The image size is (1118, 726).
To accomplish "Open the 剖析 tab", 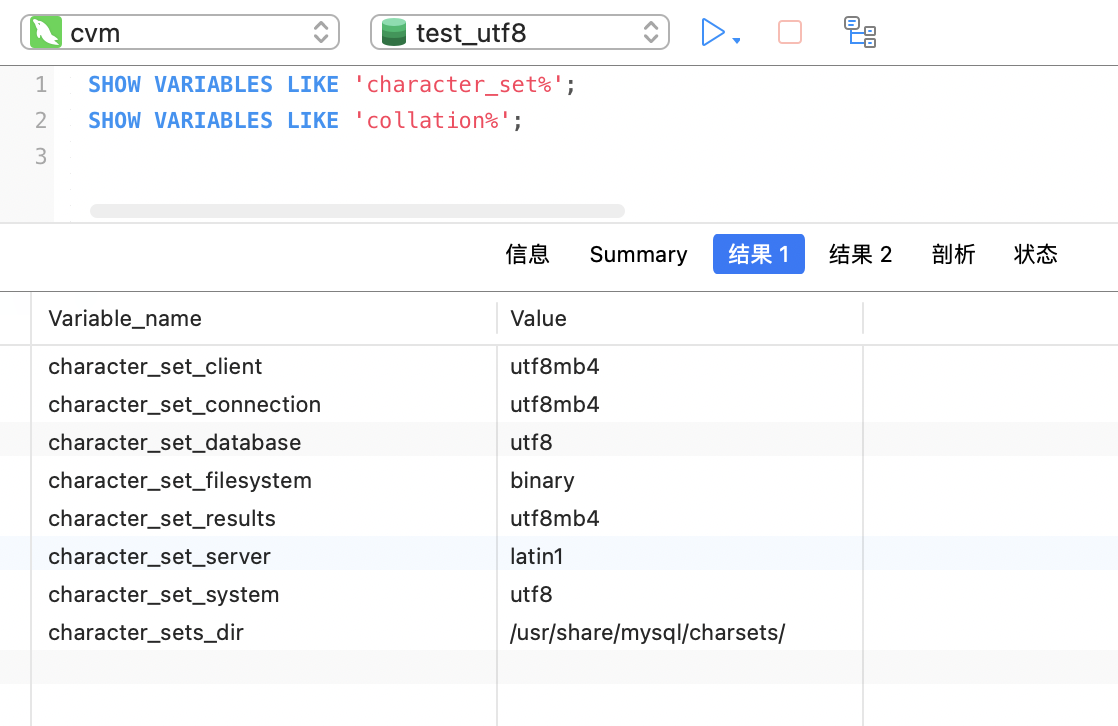I will pos(953,254).
